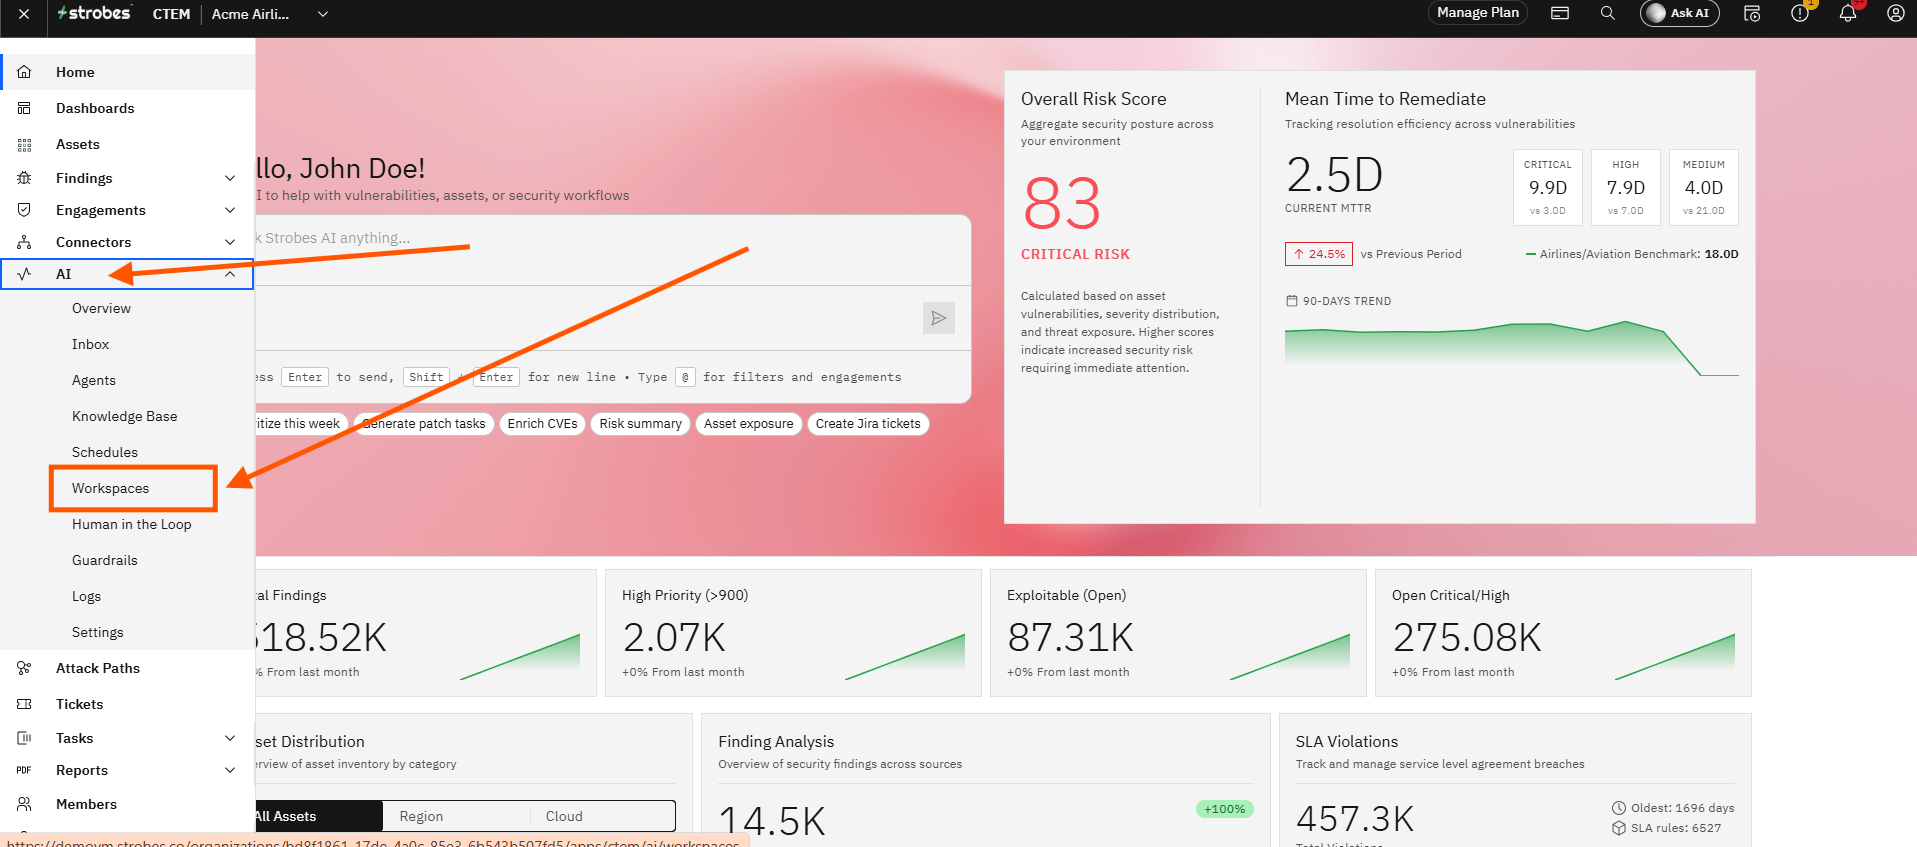Close the sidebar using the X icon
The height and width of the screenshot is (847, 1917).
click(24, 14)
